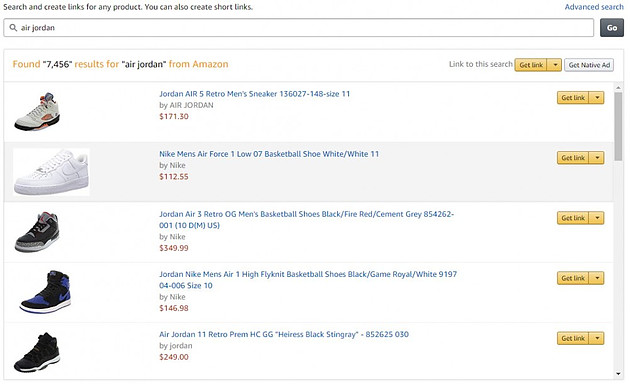The image size is (630, 384).
Task: Click the results list scrollbar thumb
Action: [618, 127]
